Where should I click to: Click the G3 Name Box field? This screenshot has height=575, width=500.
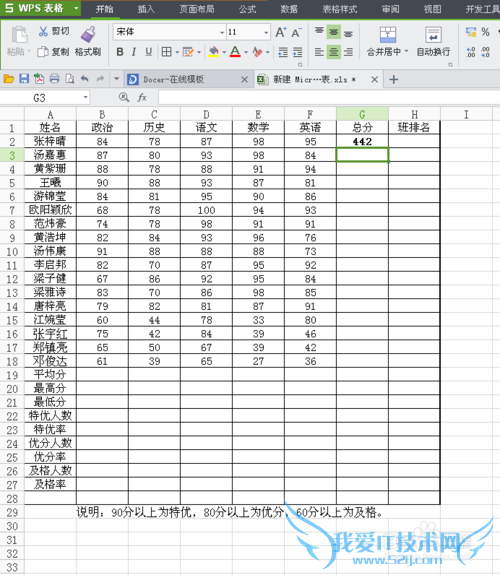click(40, 98)
